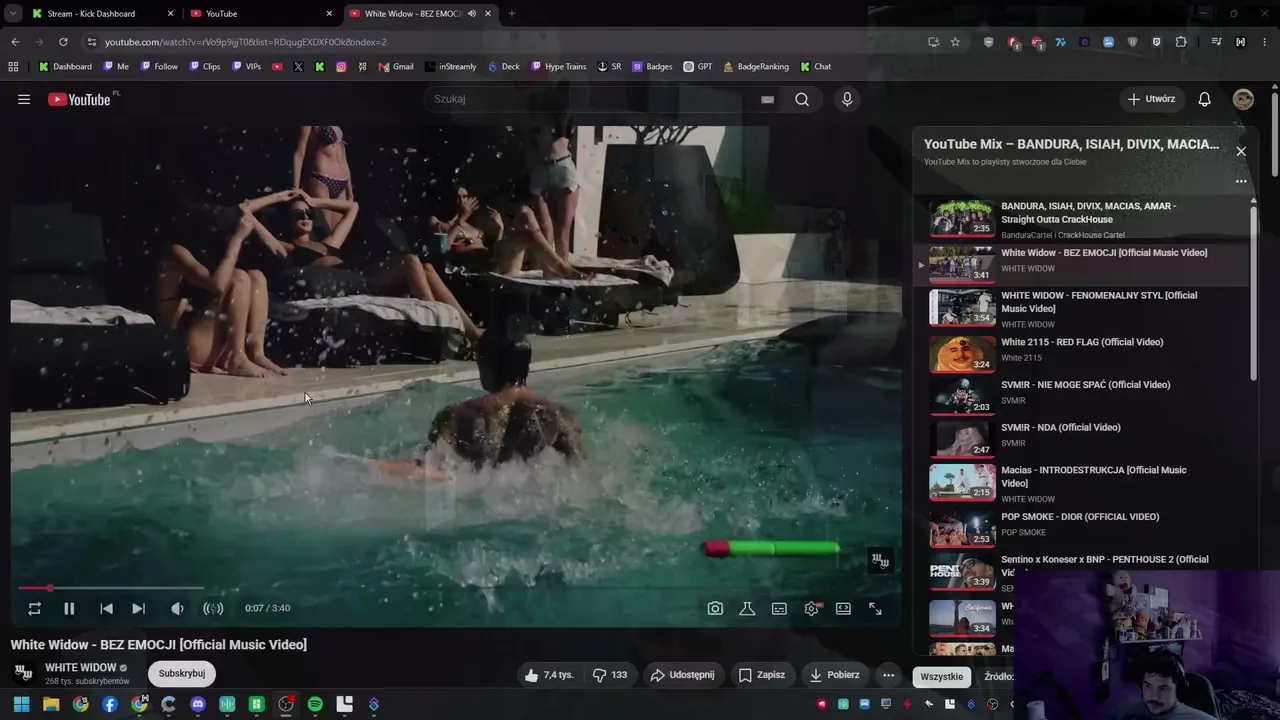Toggle subtitles in the video player
Screen dimensions: 1280x720
[779, 608]
